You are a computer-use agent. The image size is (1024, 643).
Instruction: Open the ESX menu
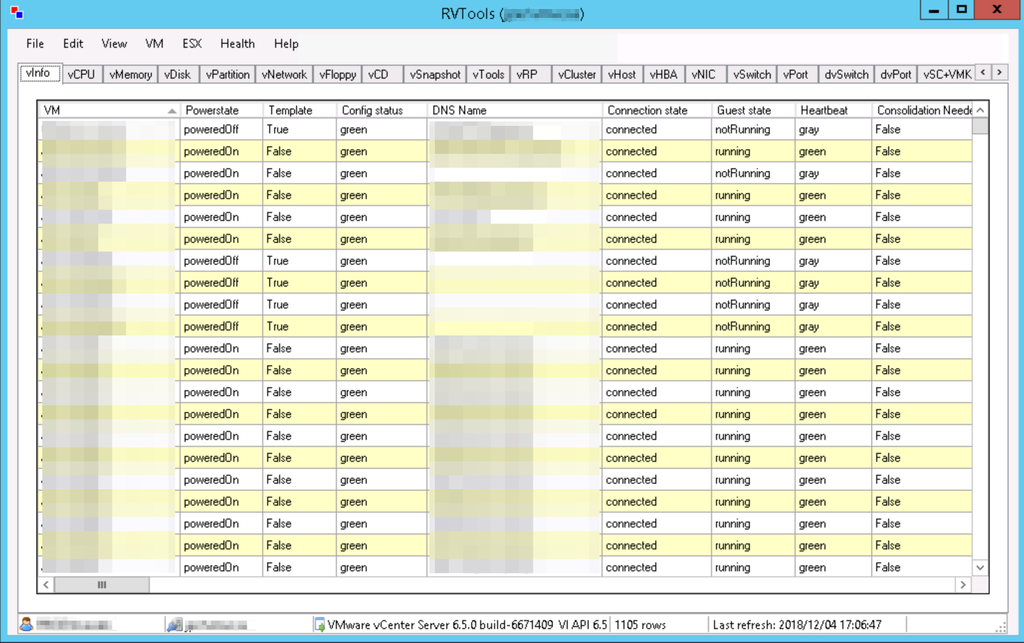click(192, 44)
